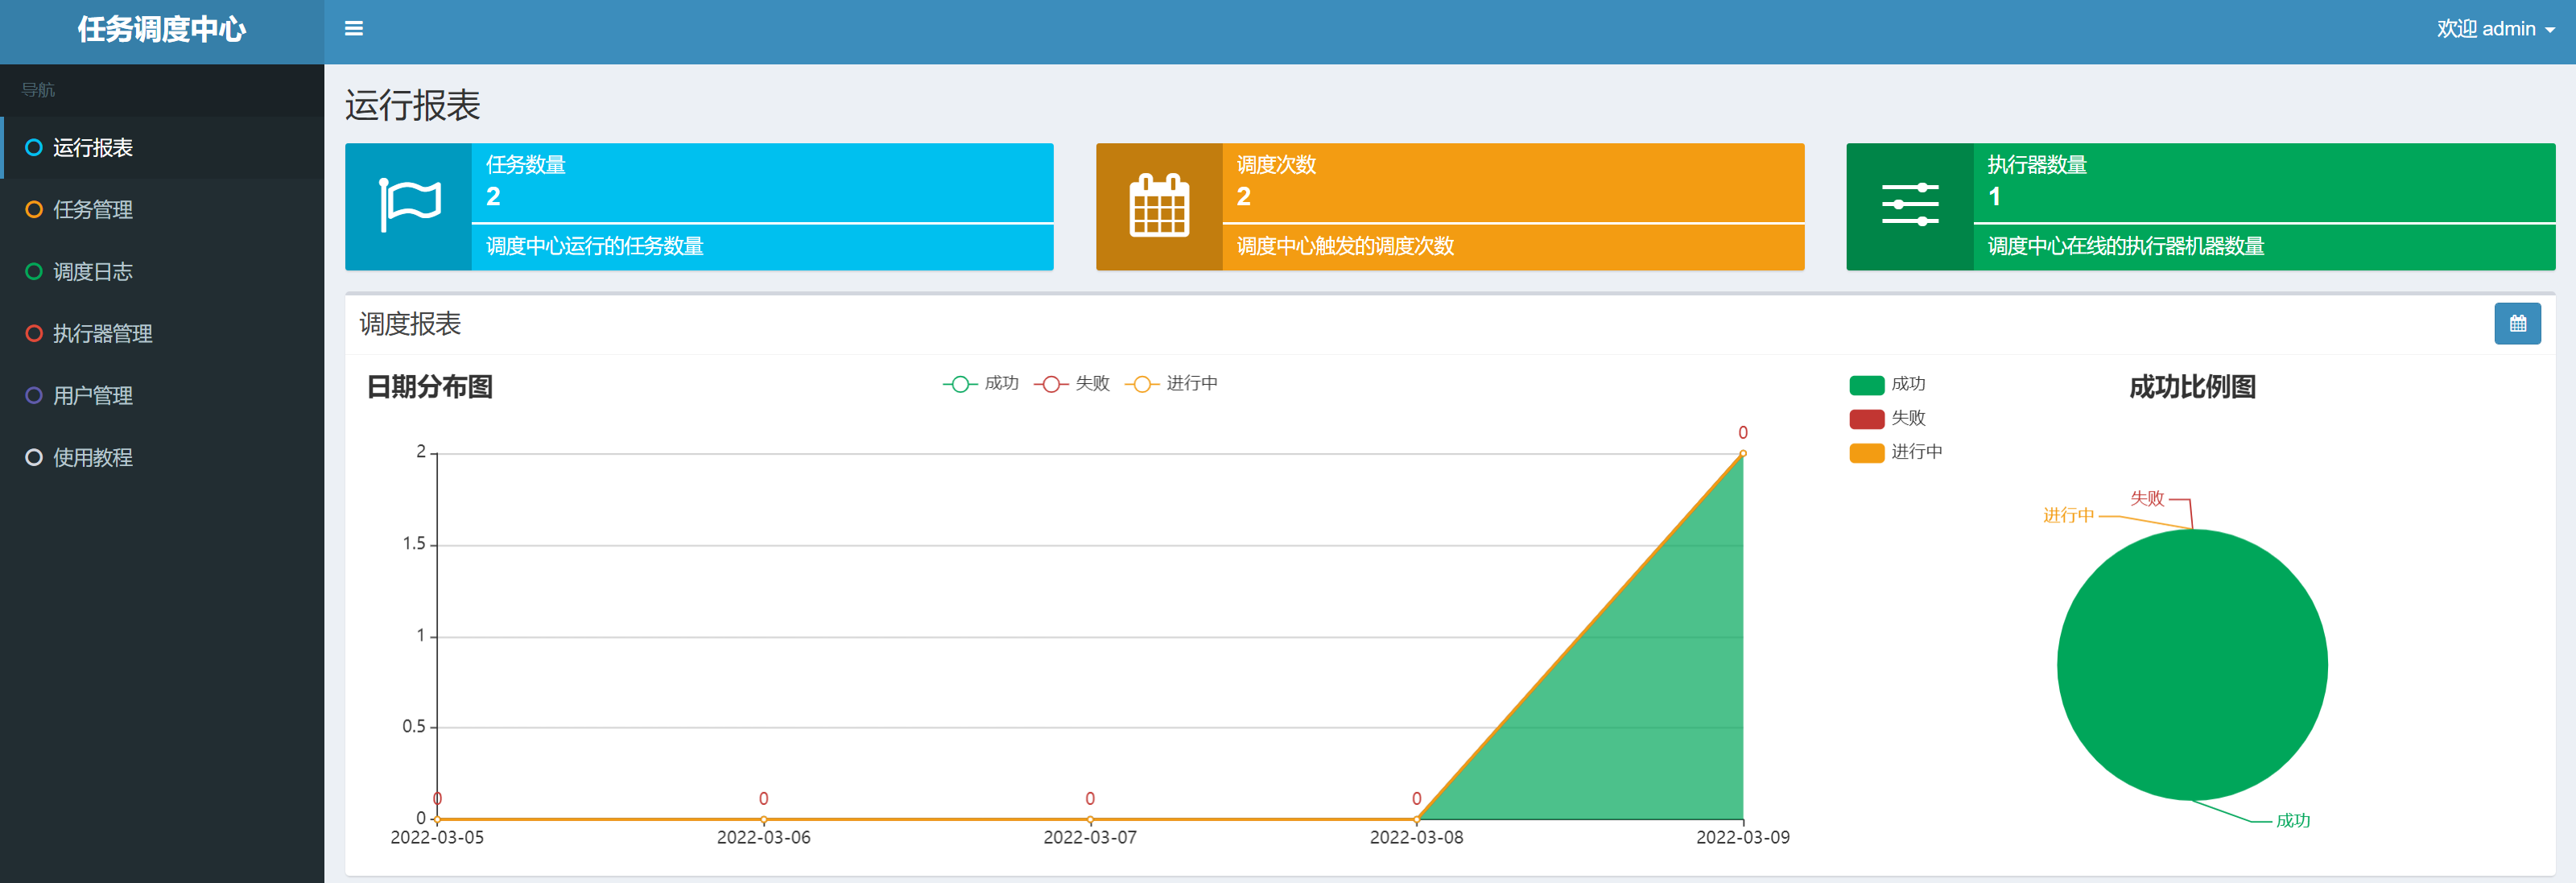Open 用户管理 in the sidebar
Viewport: 2576px width, 883px height.
pyautogui.click(x=93, y=396)
